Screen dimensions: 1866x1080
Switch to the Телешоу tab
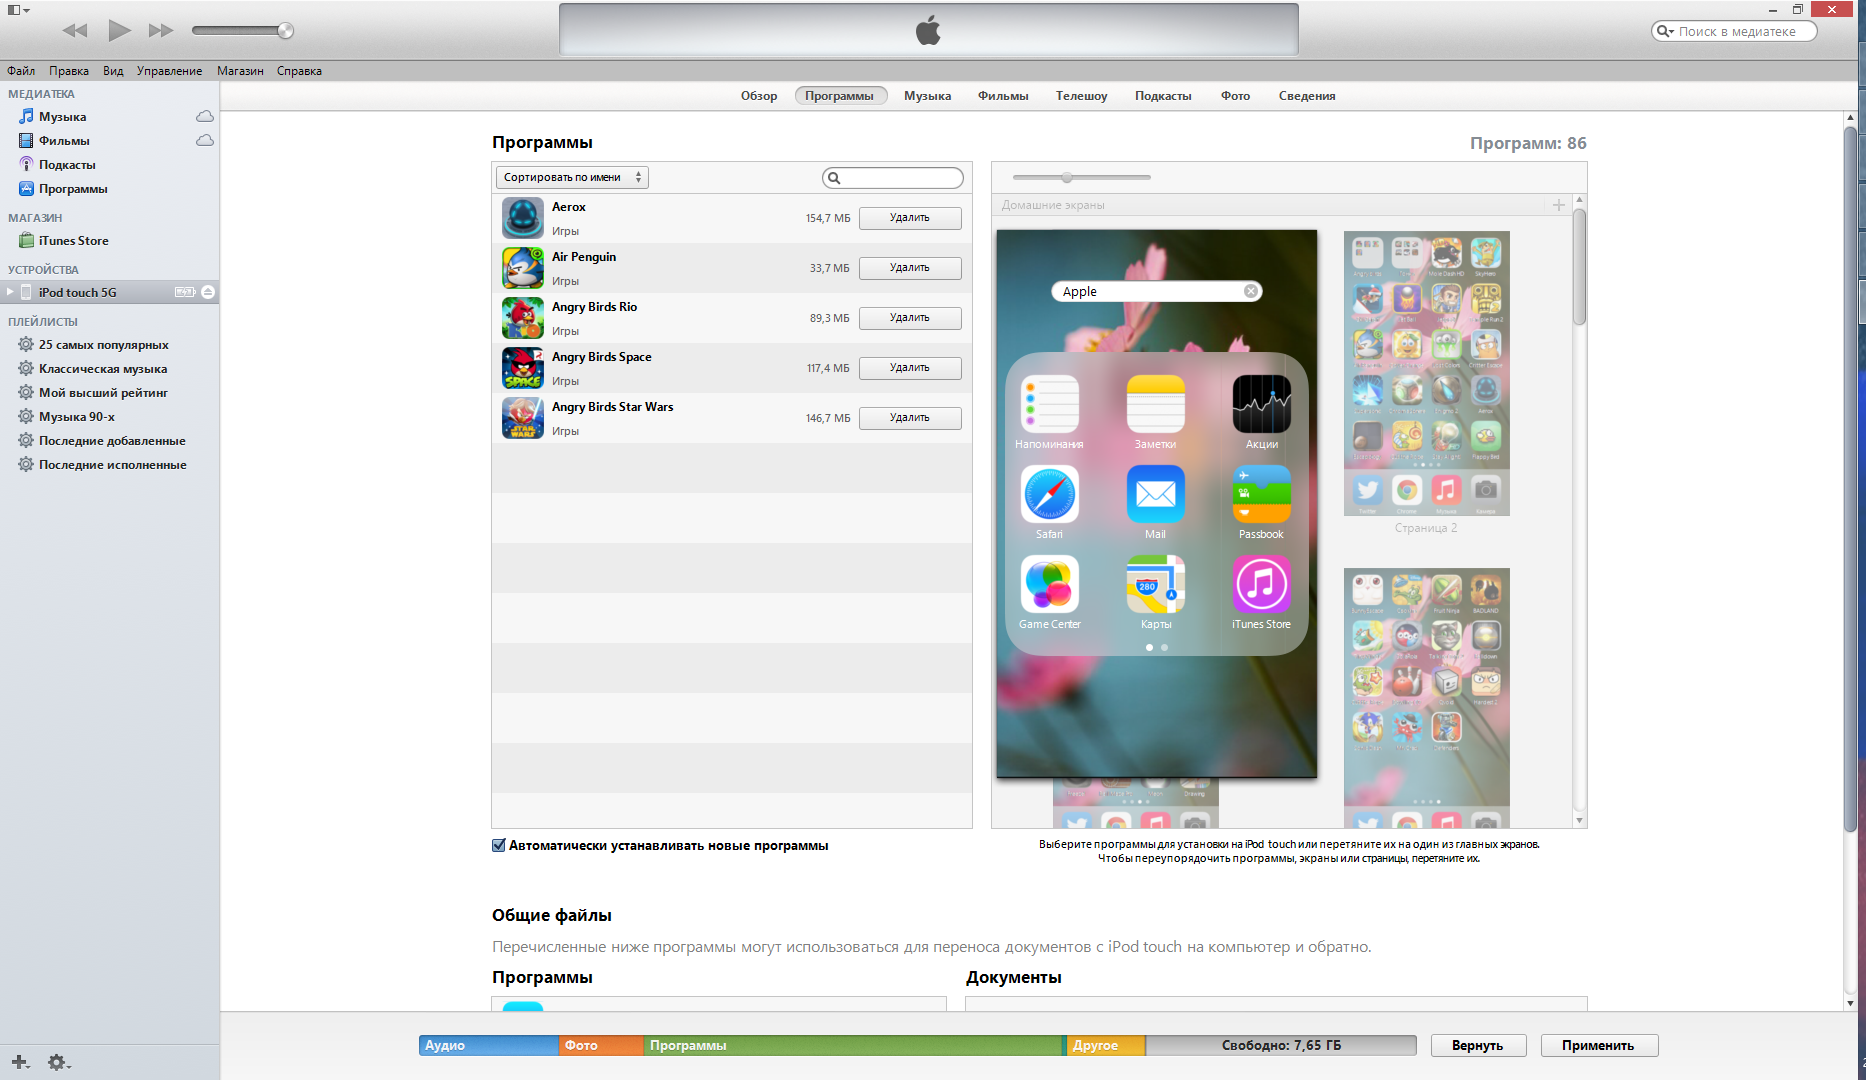(1081, 96)
